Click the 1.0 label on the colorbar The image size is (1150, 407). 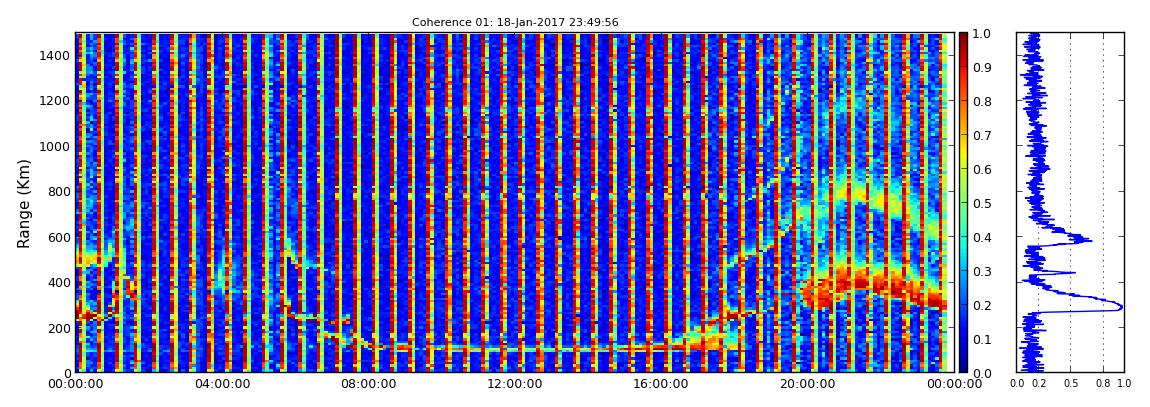984,34
